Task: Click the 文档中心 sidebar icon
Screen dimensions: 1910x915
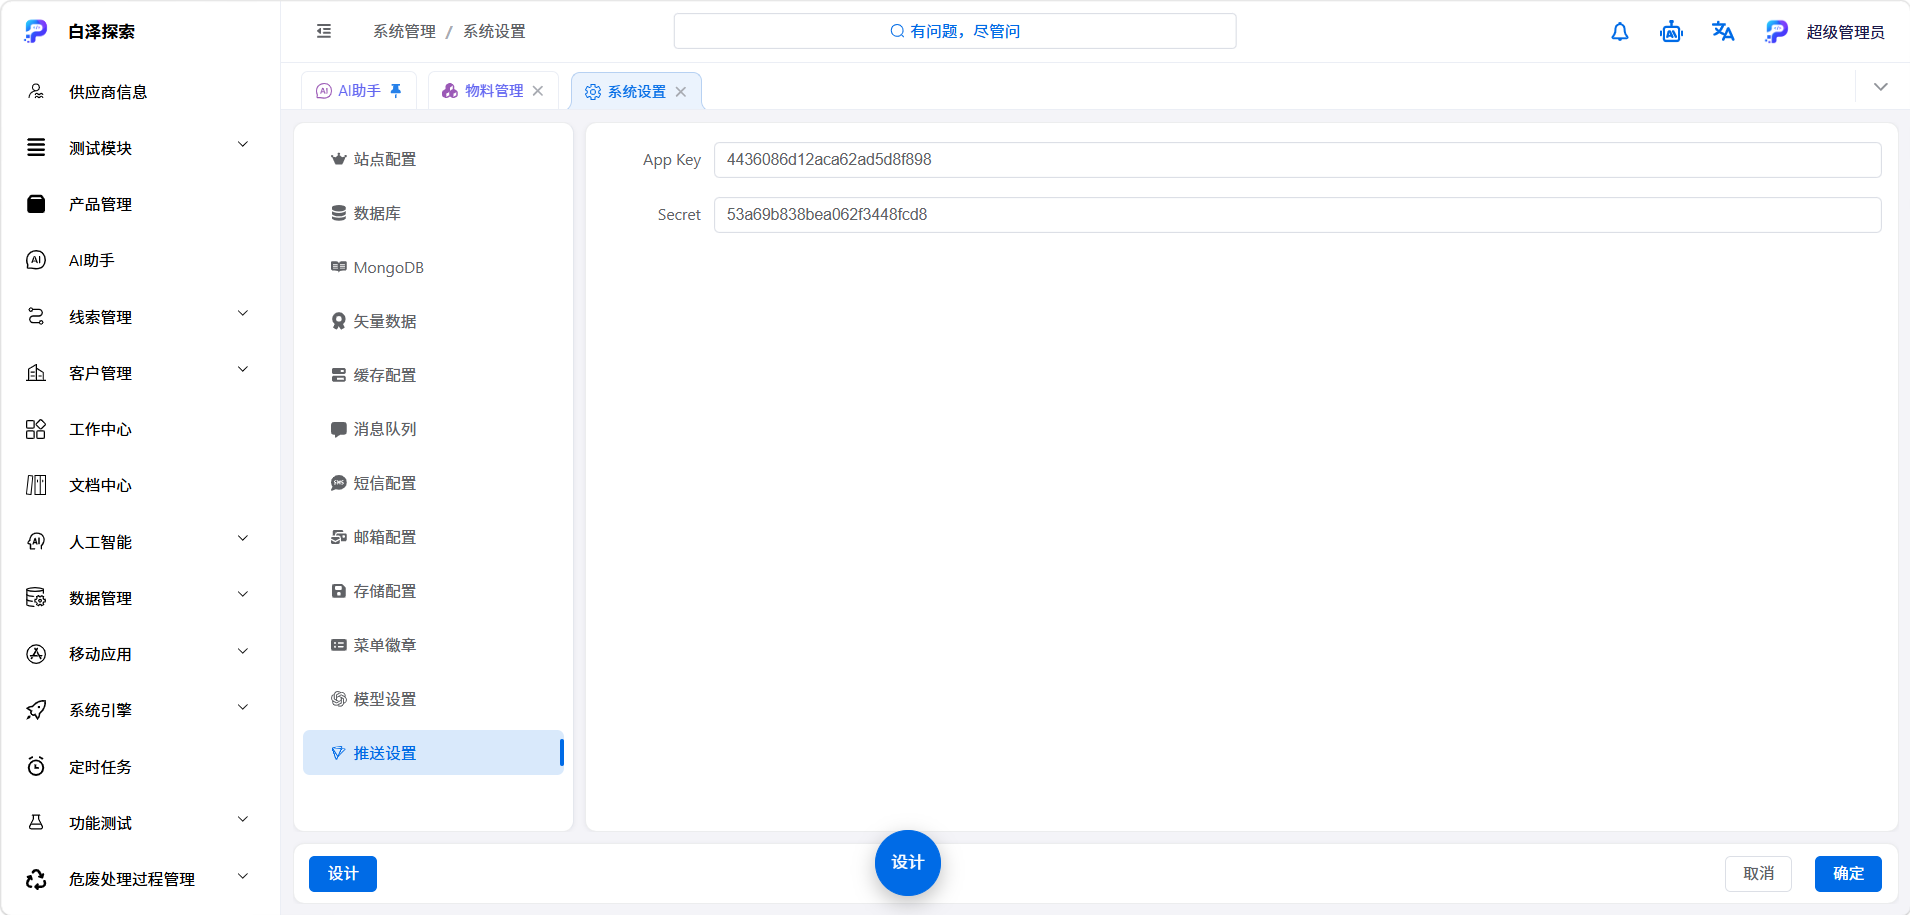Action: point(36,485)
